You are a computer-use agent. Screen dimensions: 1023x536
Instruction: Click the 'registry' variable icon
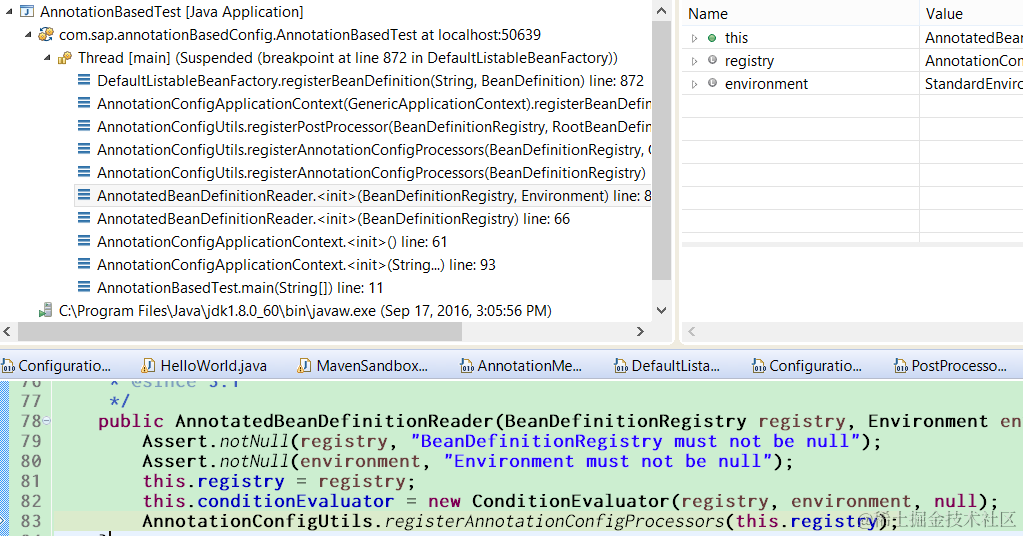coord(712,61)
